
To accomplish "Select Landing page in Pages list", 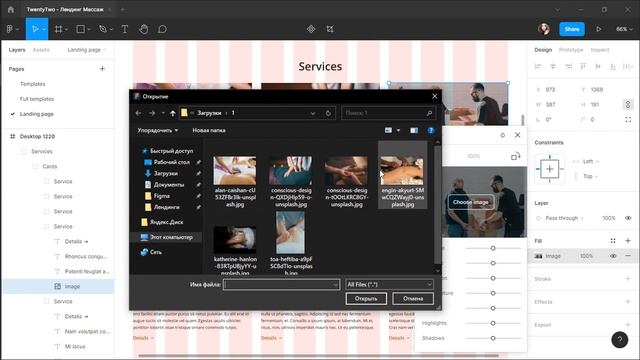I will click(37, 114).
